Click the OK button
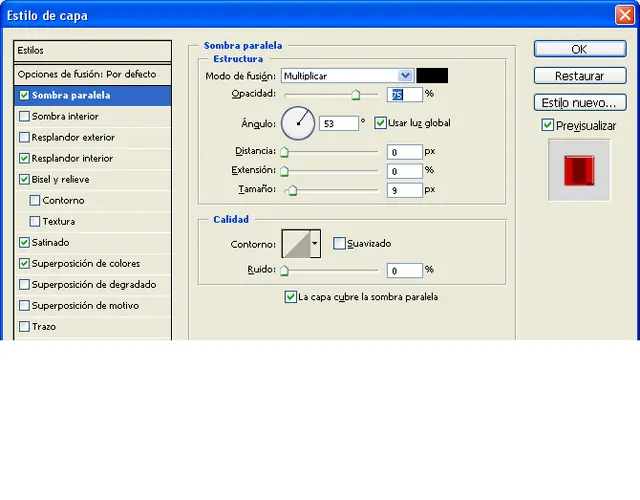 tap(580, 49)
